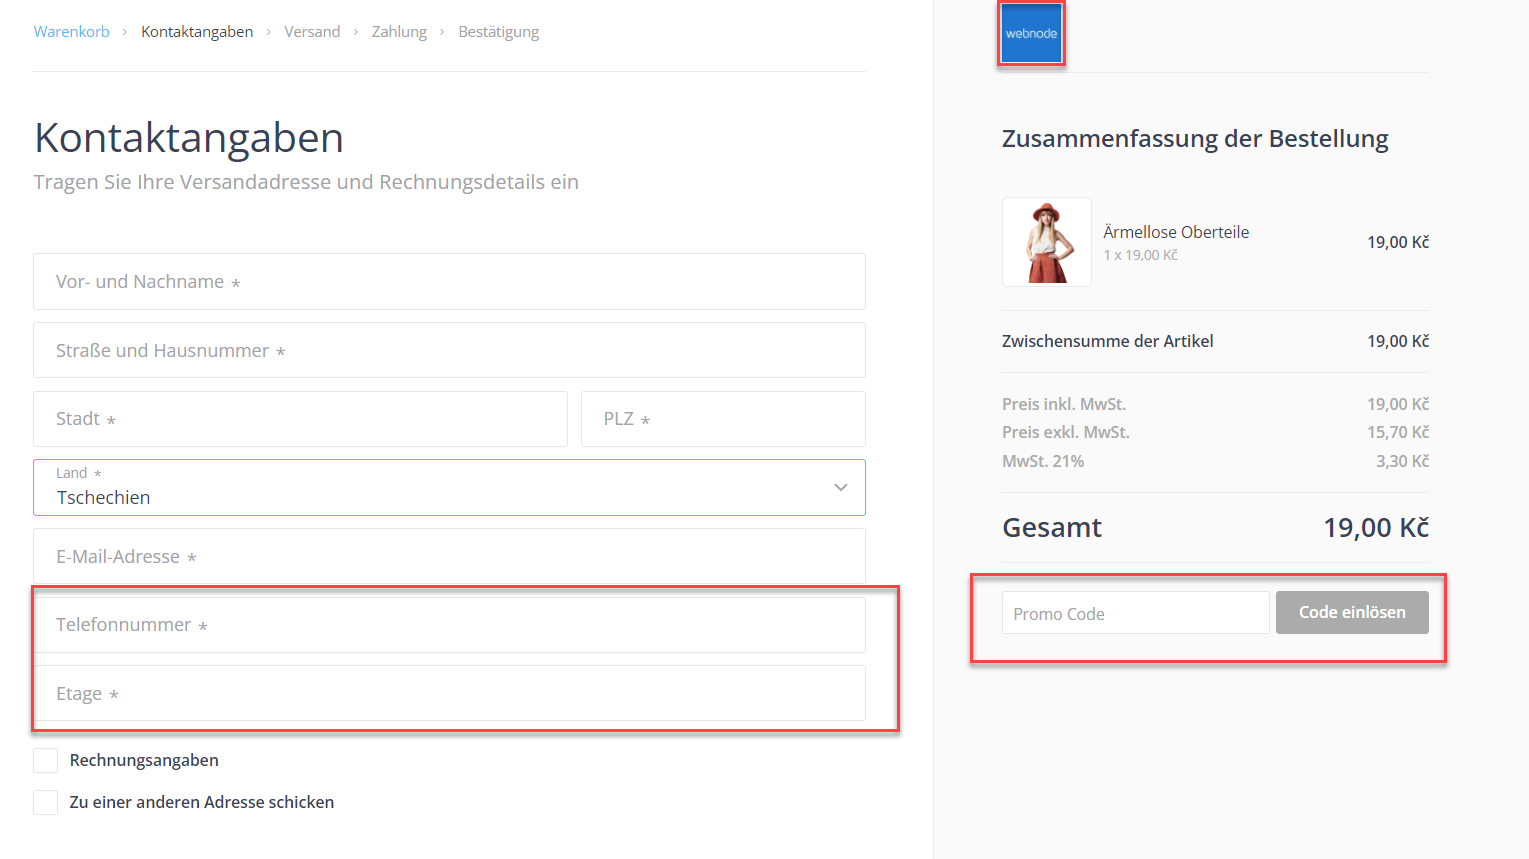Select the Versand breadcrumb step
The height and width of the screenshot is (859, 1529).
click(x=312, y=32)
